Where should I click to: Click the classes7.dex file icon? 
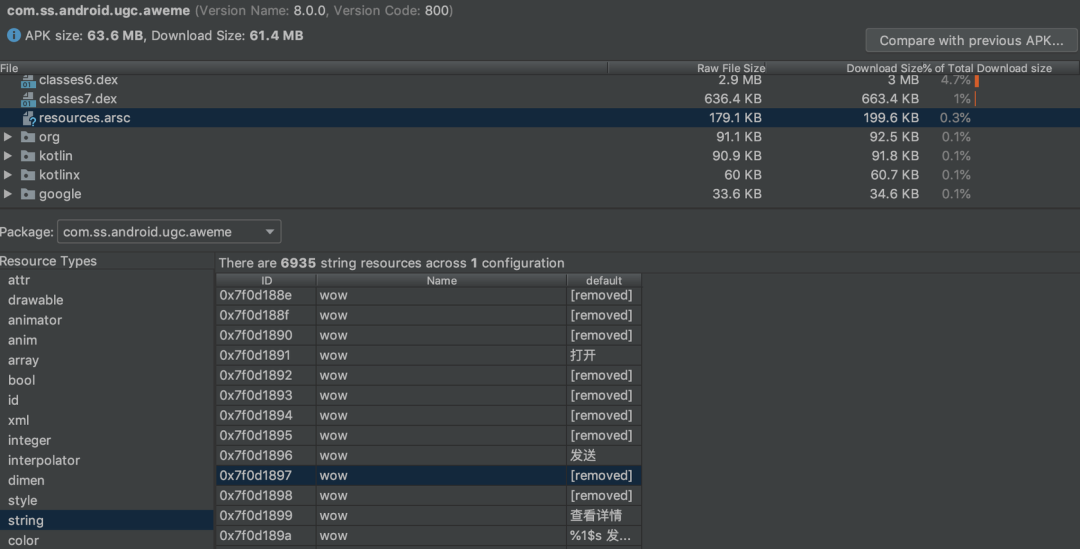[x=28, y=99]
